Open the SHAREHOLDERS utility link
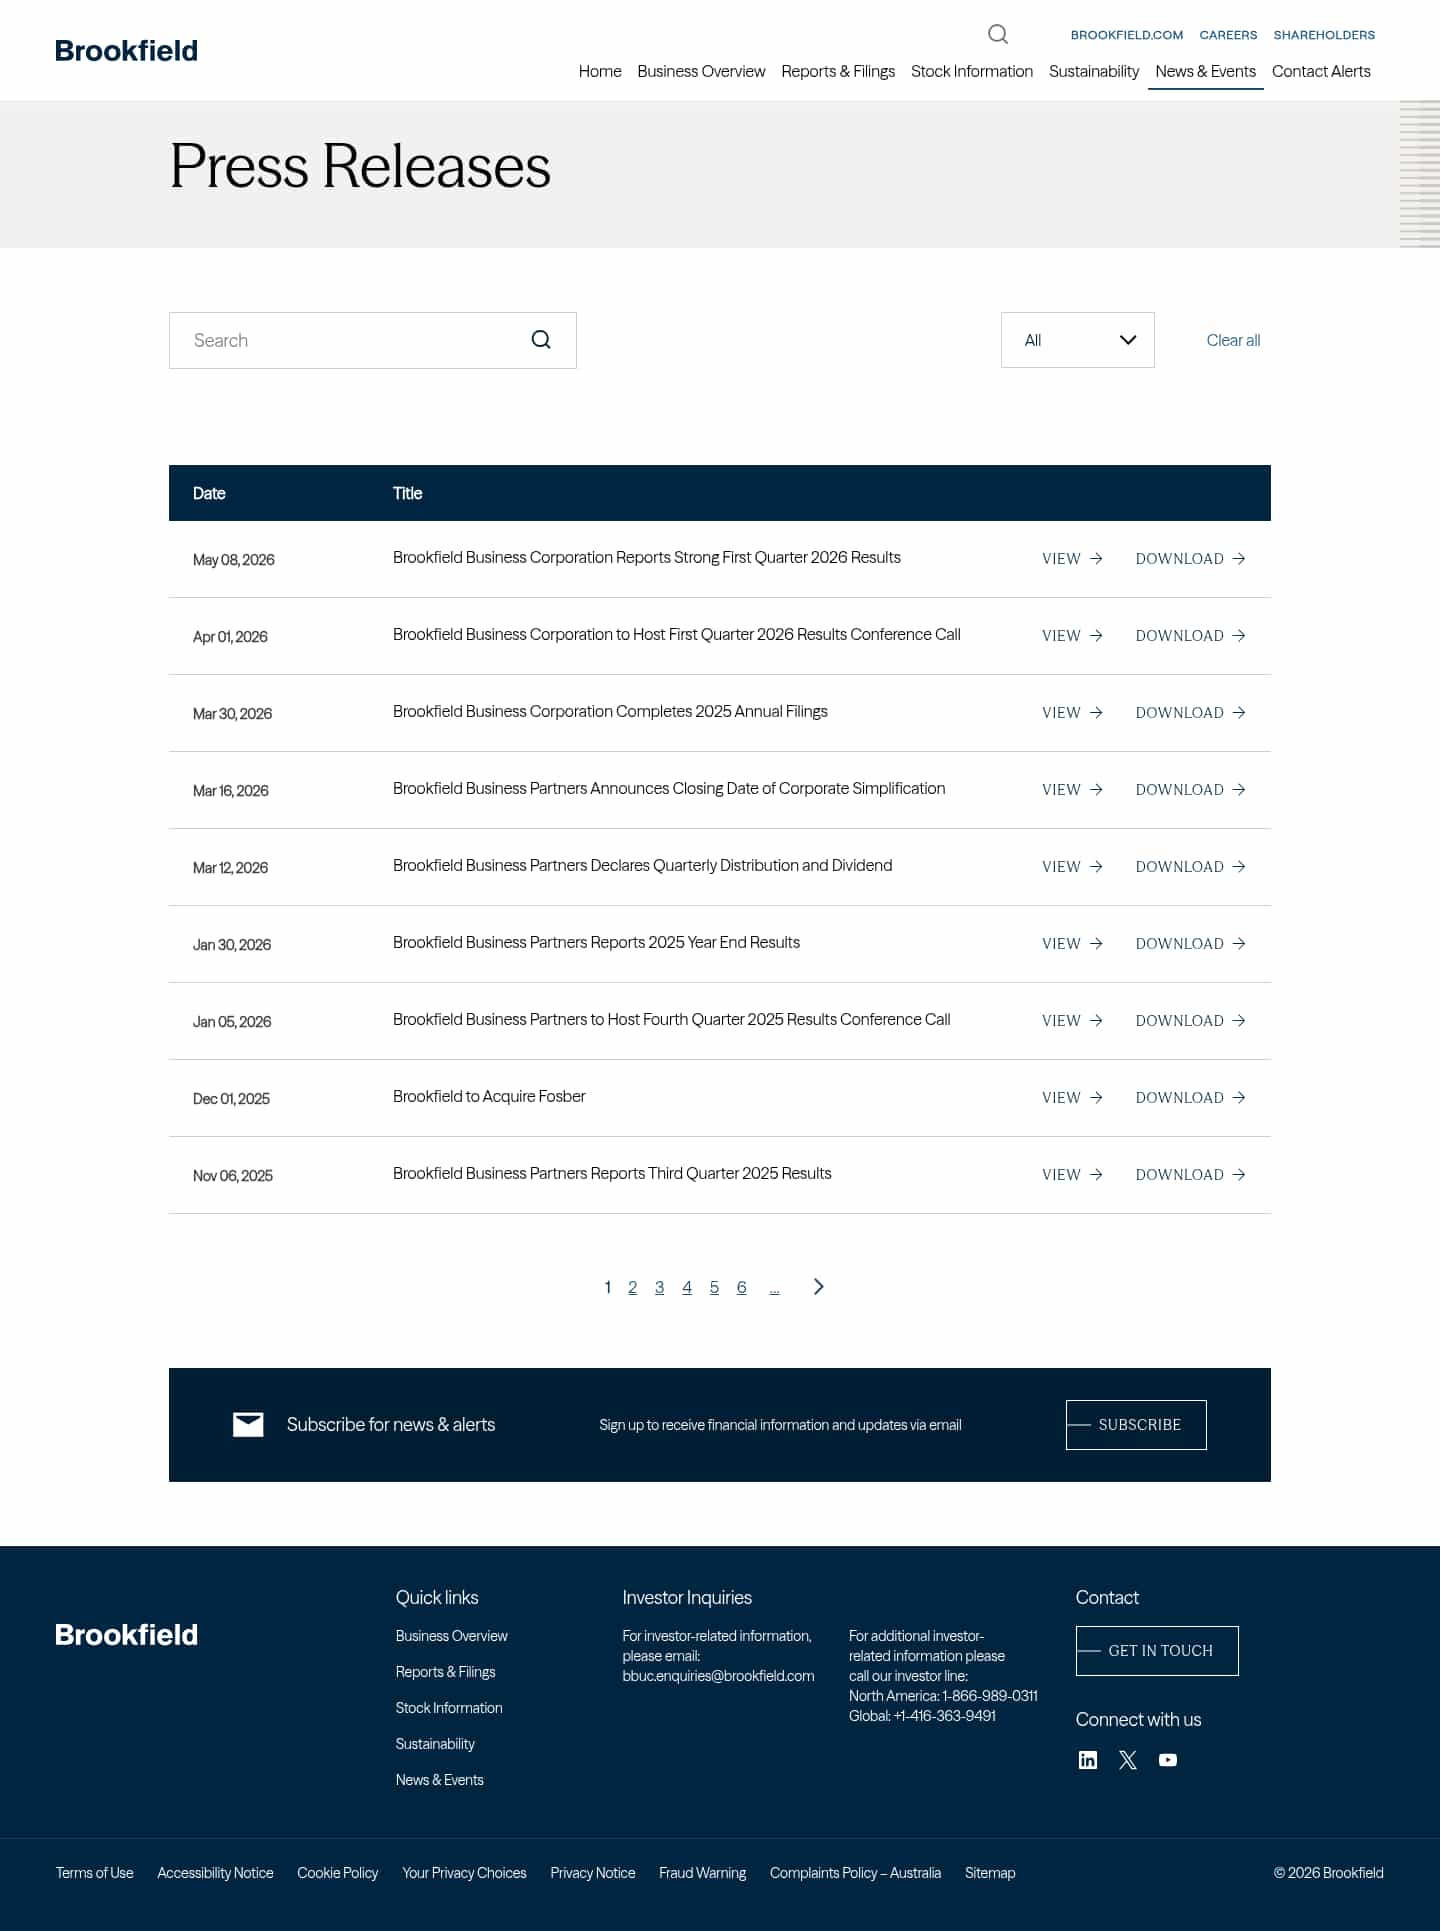 [x=1324, y=35]
